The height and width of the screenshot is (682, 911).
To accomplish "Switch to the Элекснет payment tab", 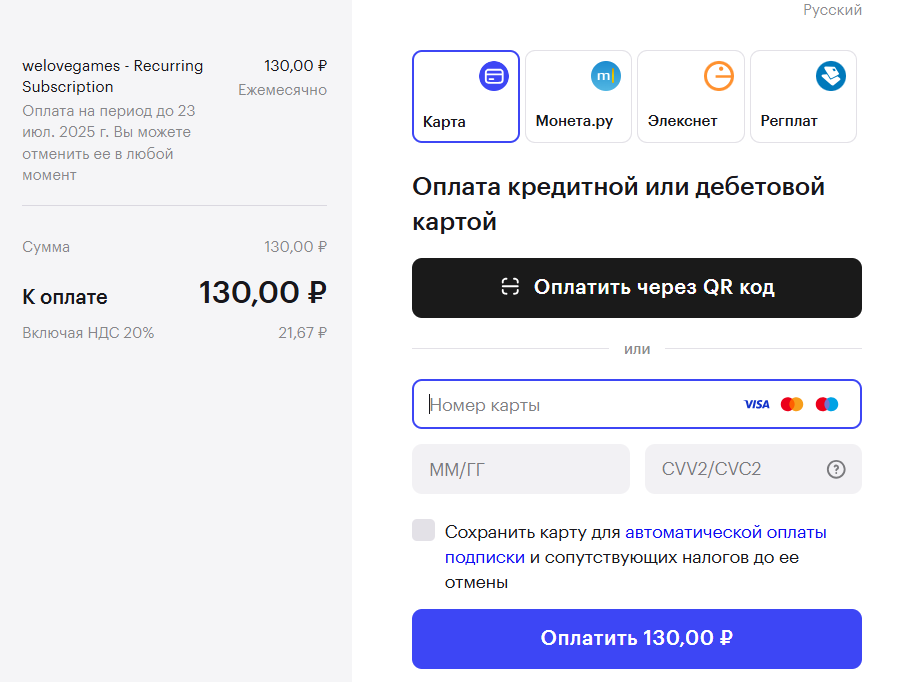I will [691, 96].
